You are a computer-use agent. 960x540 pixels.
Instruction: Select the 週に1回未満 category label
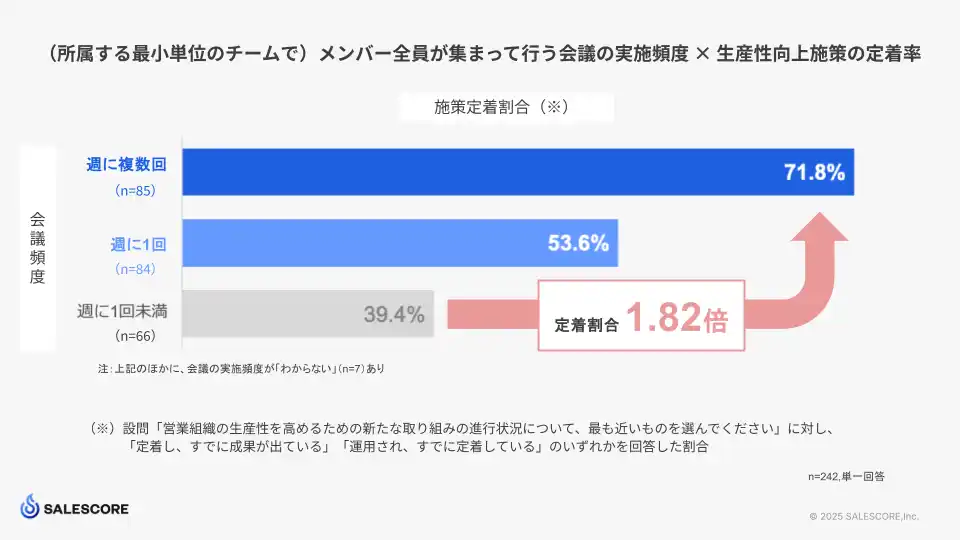pyautogui.click(x=122, y=312)
